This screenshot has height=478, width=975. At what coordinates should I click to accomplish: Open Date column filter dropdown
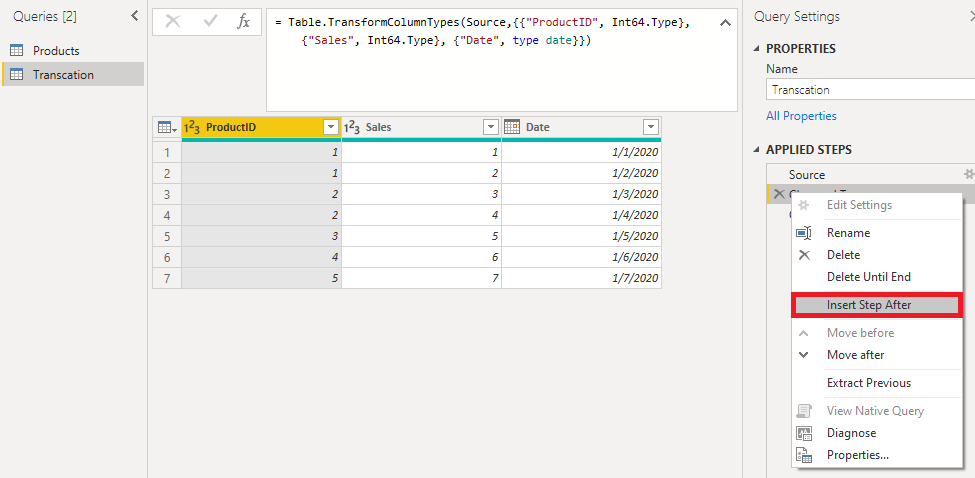(x=650, y=127)
